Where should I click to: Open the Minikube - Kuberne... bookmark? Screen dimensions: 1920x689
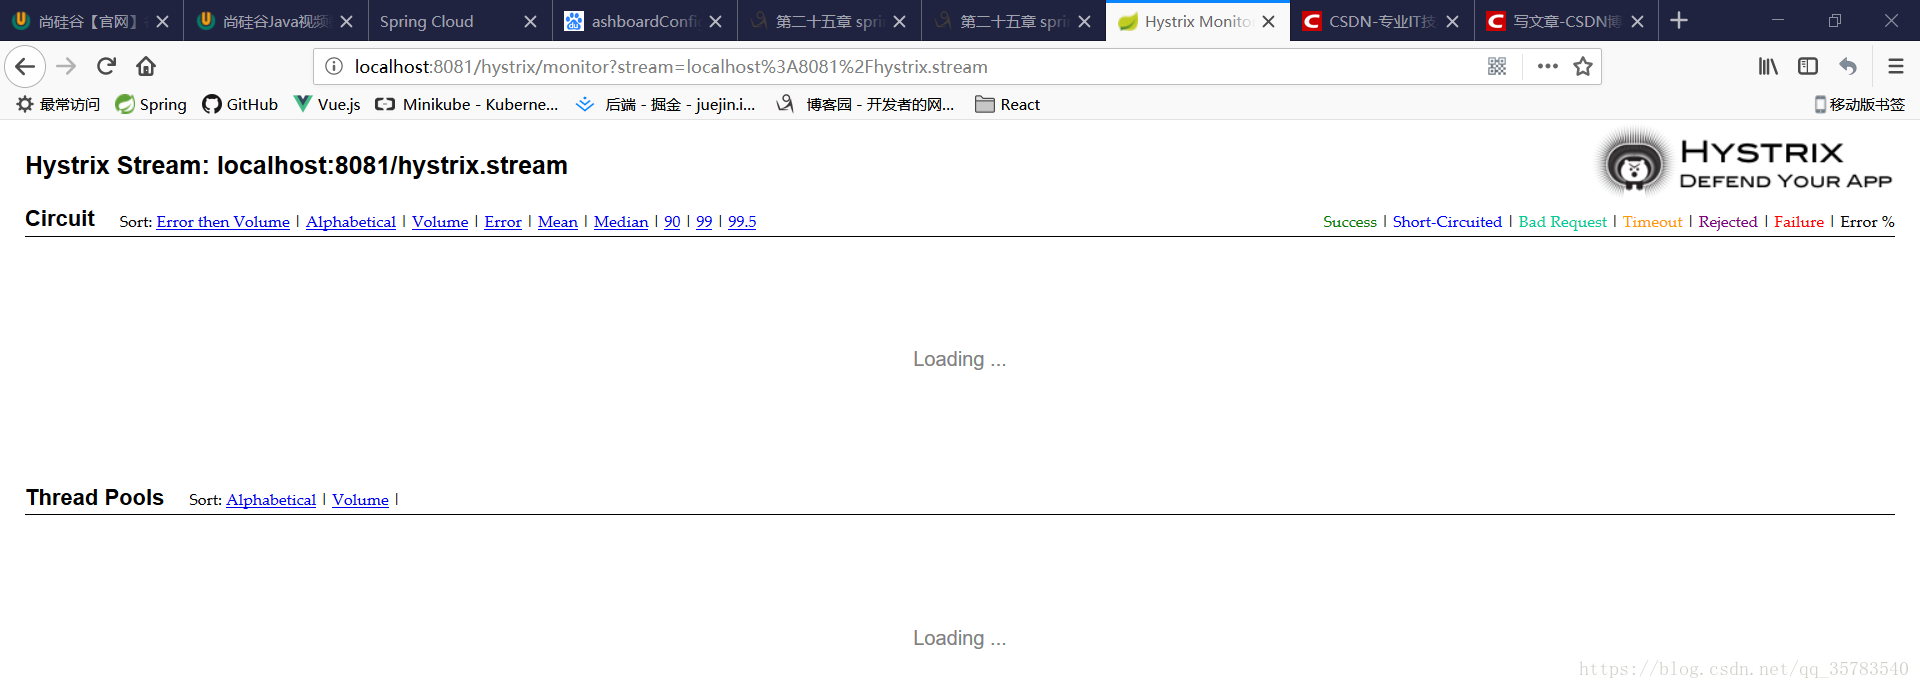[x=467, y=104]
